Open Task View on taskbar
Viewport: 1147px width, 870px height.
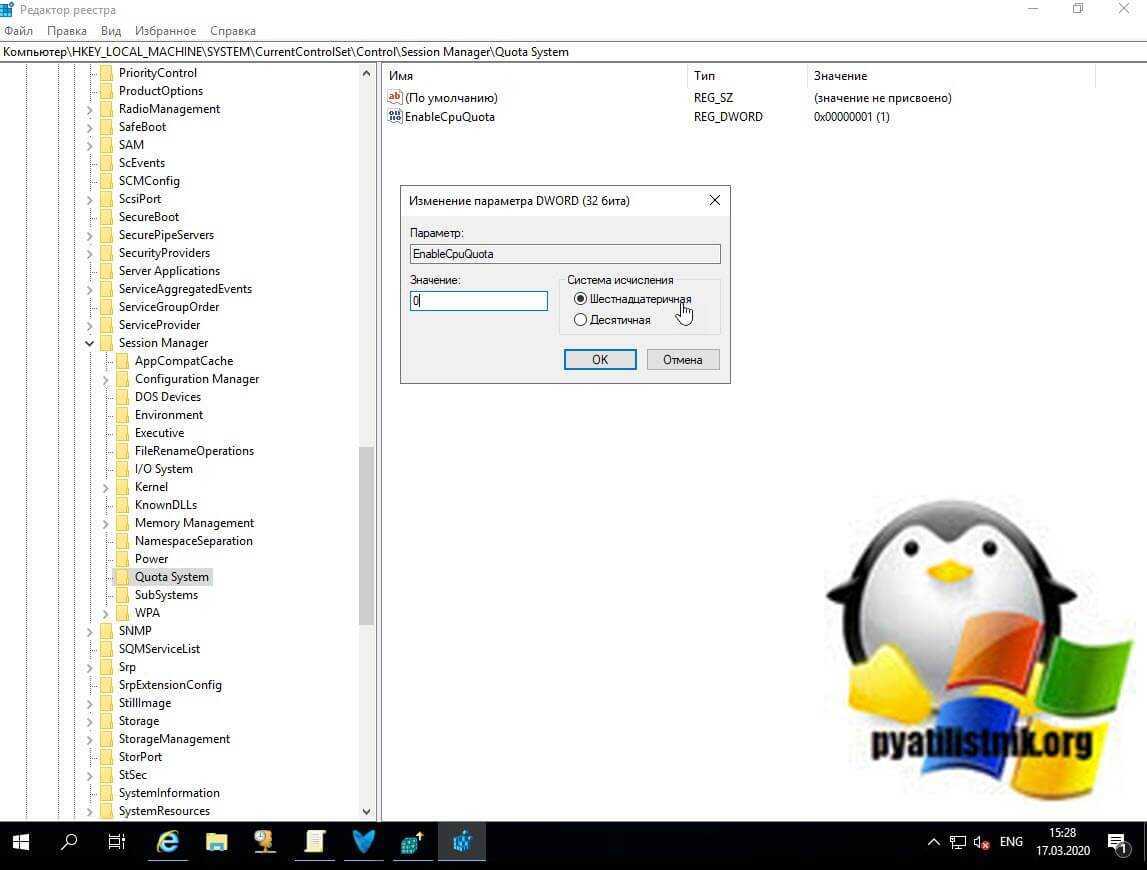(117, 842)
